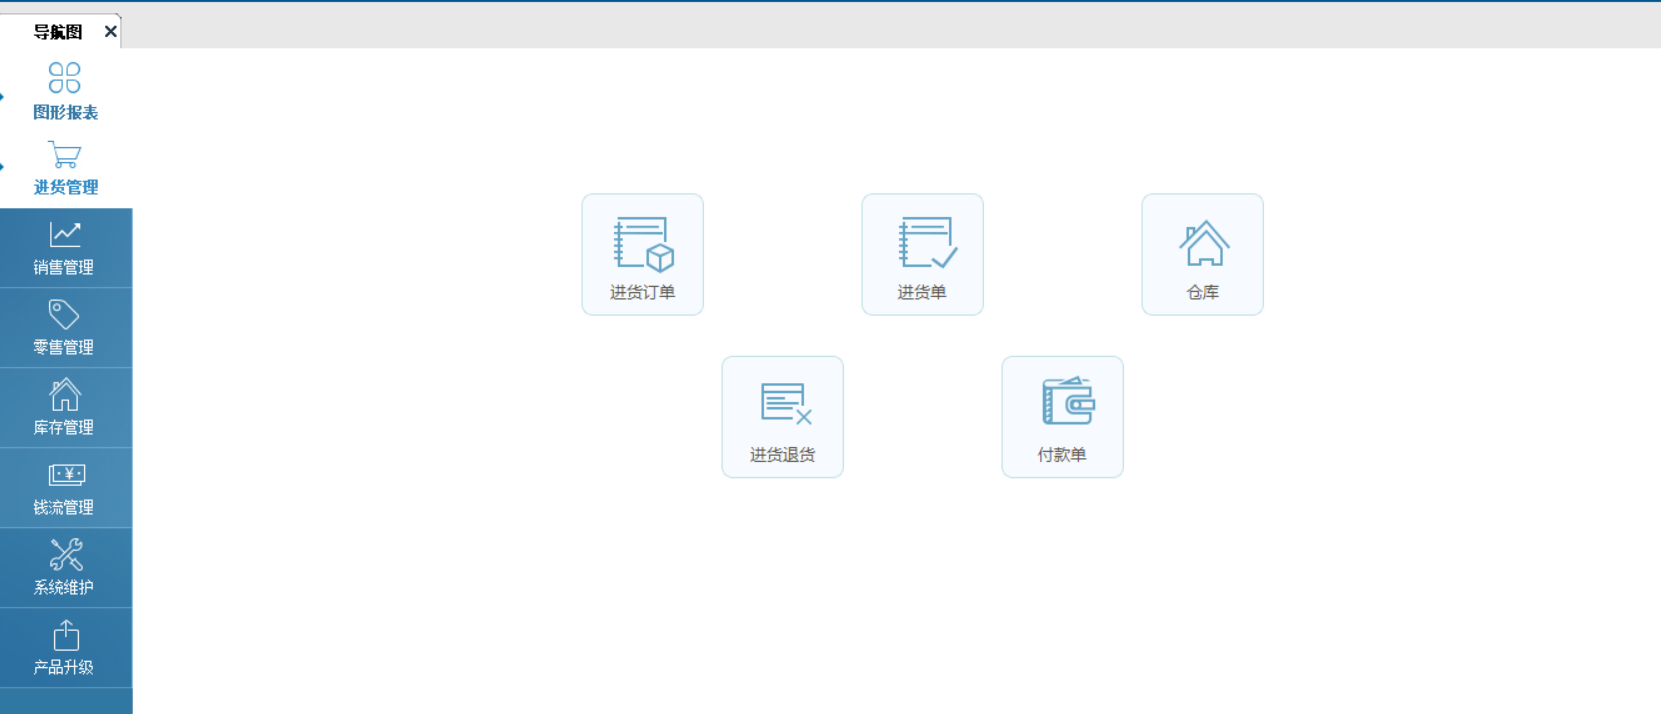Image resolution: width=1661 pixels, height=714 pixels.
Task: Click the 钱流管理 sidebar label
Action: point(64,507)
